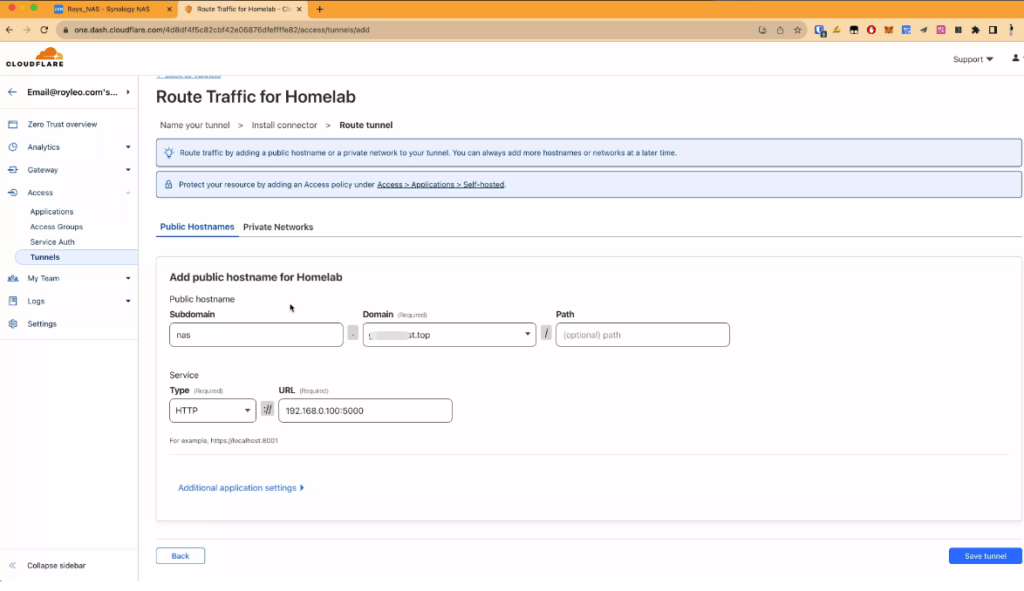Click the Subdomain field containing nas
This screenshot has height=591, width=1024.
[x=255, y=334]
